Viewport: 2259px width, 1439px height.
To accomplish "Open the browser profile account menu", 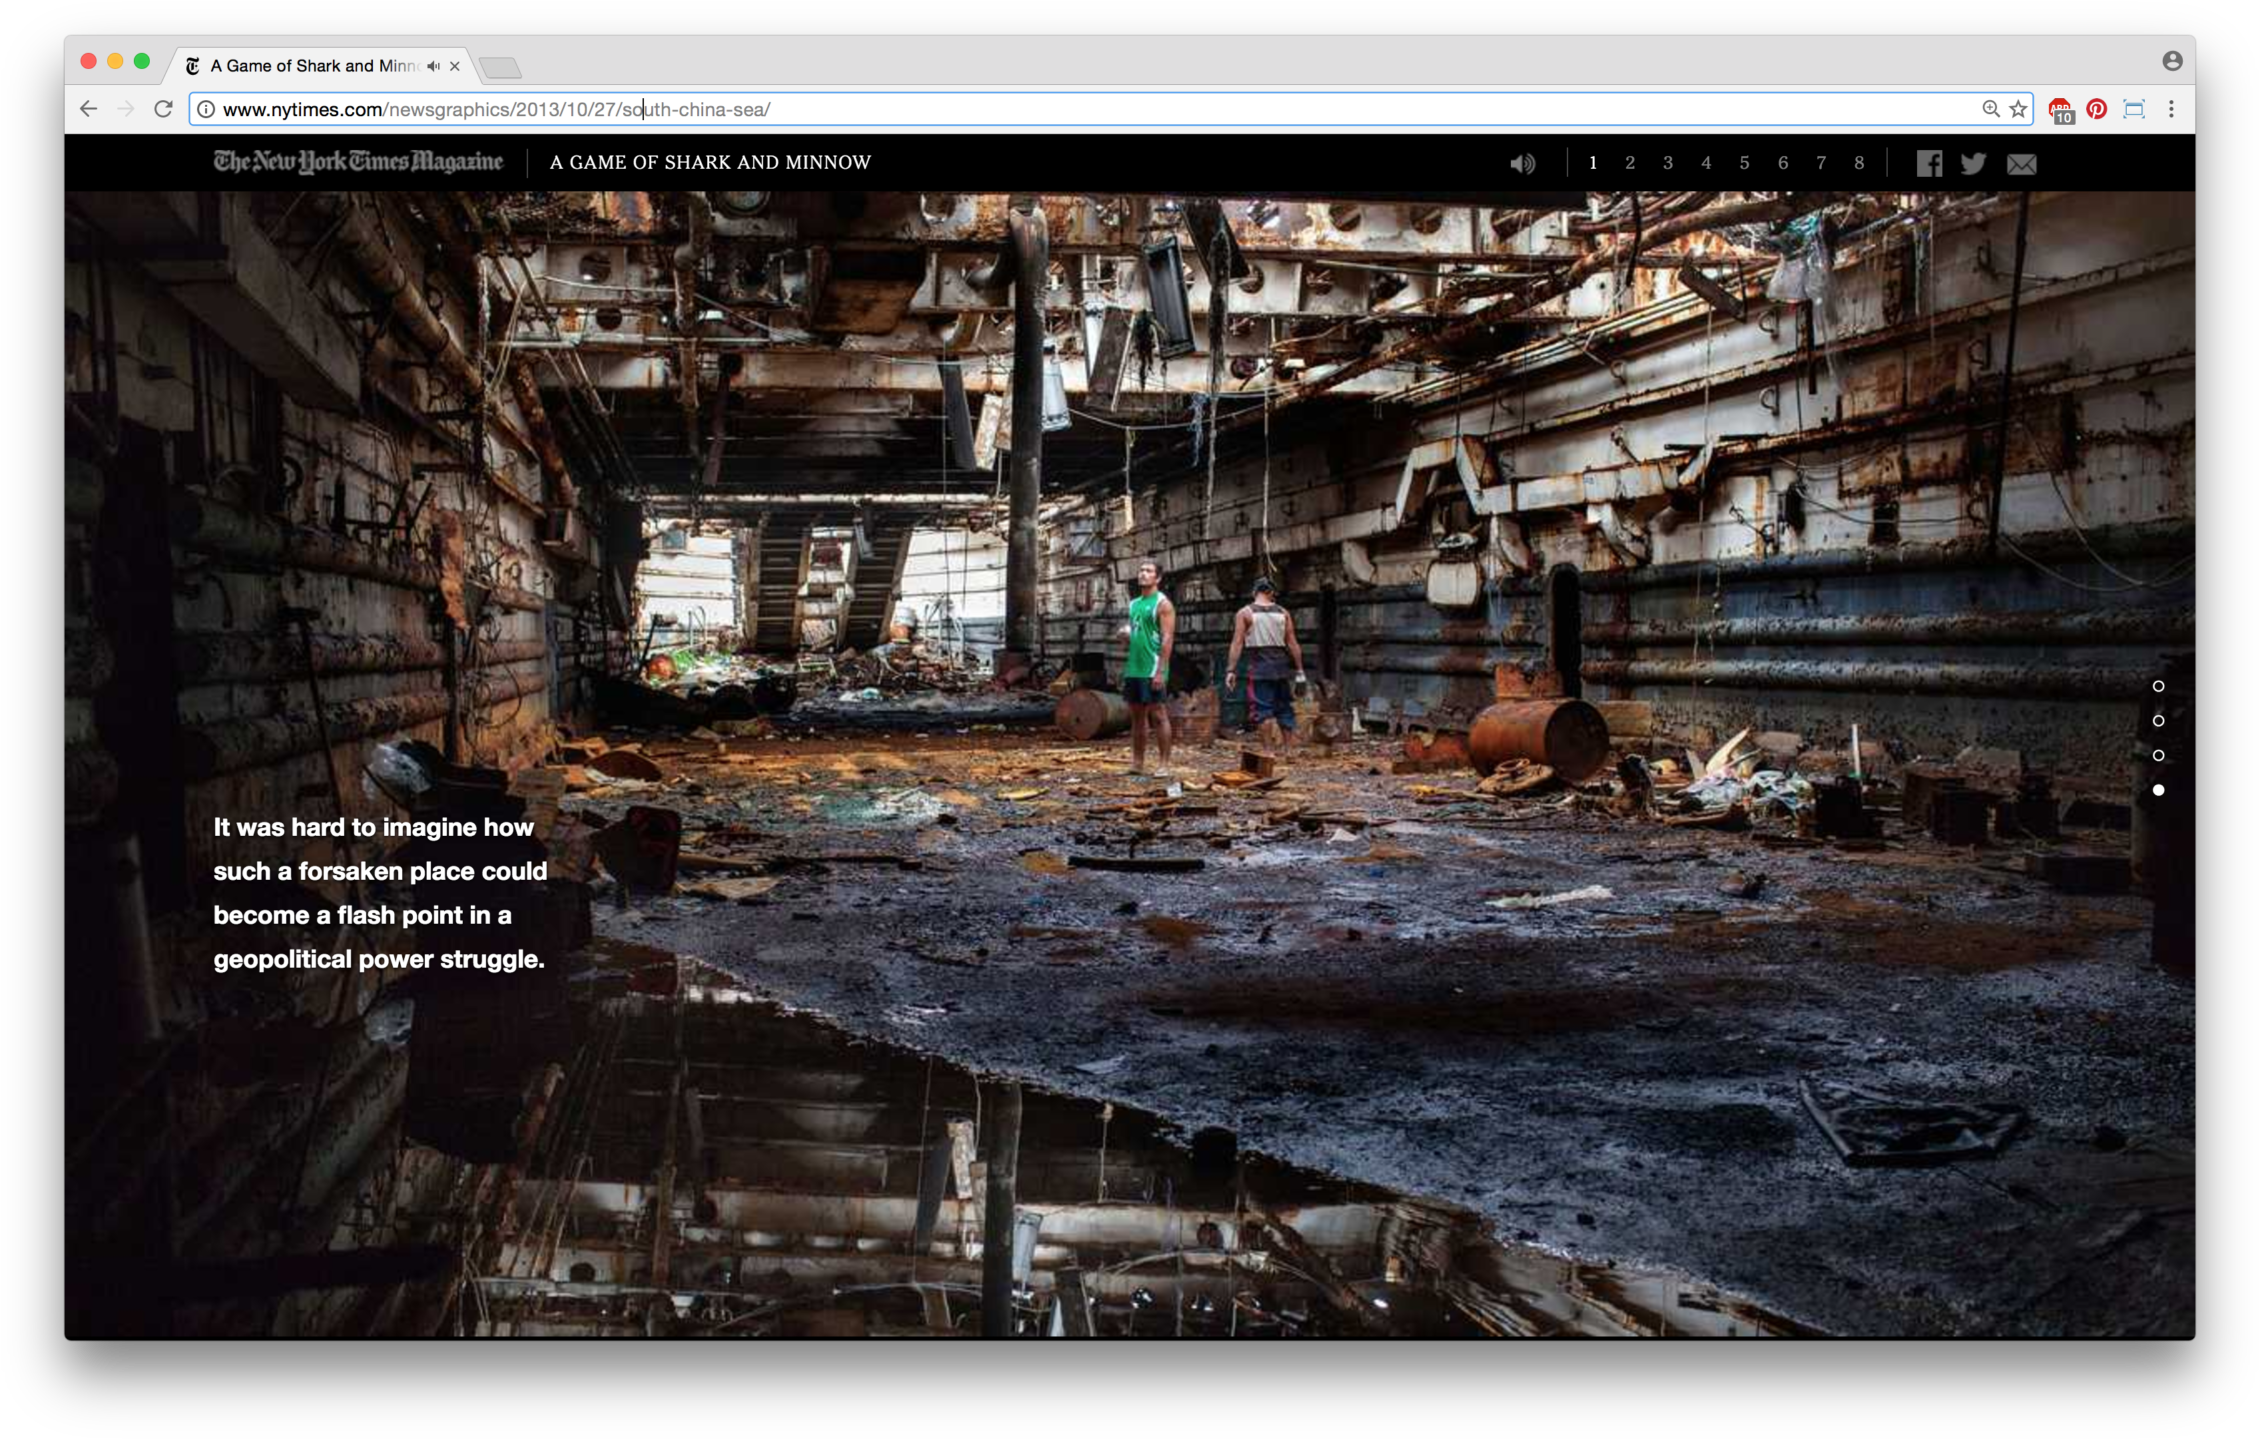I will click(x=2171, y=61).
